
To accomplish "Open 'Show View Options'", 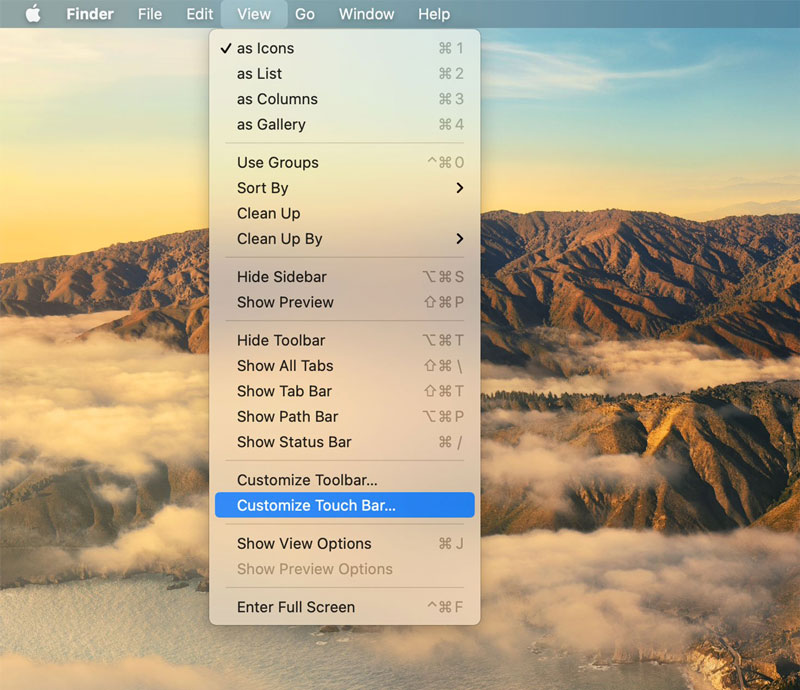I will click(304, 544).
